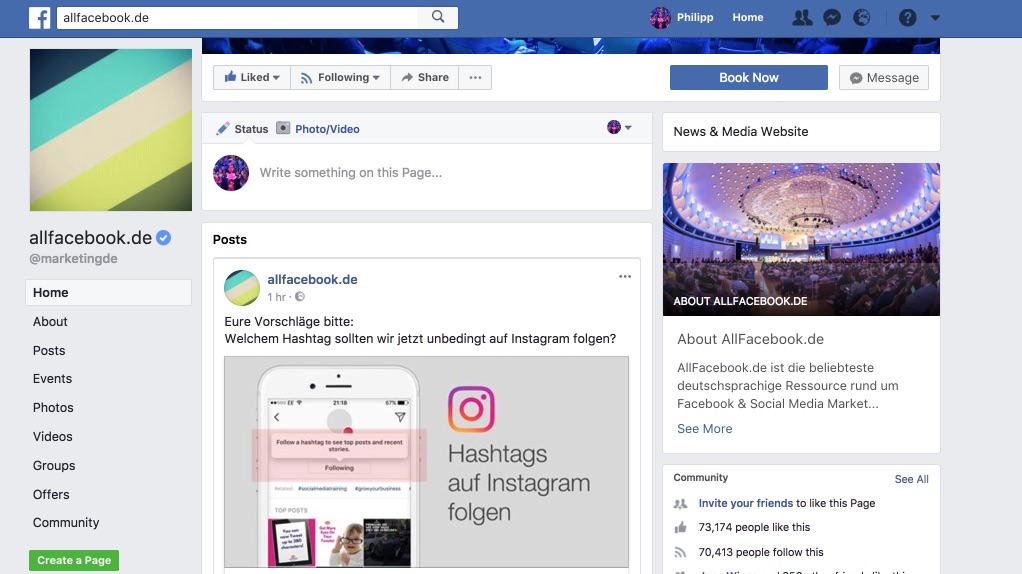Click the Facebook logo icon

[39, 18]
